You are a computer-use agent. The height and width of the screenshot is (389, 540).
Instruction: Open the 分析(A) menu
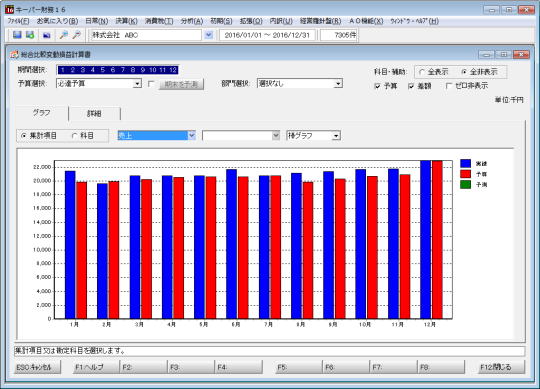coord(192,21)
